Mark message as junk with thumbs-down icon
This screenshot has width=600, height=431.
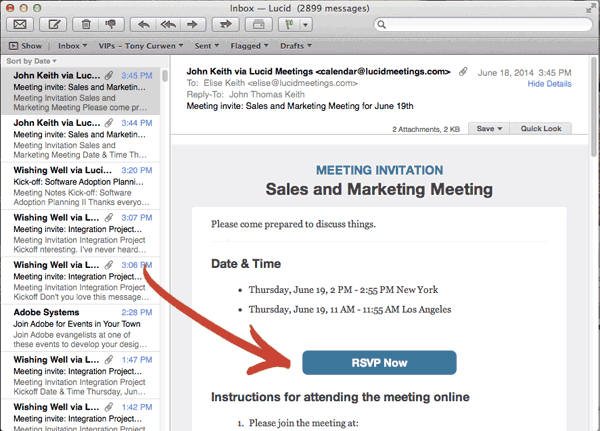[x=111, y=24]
